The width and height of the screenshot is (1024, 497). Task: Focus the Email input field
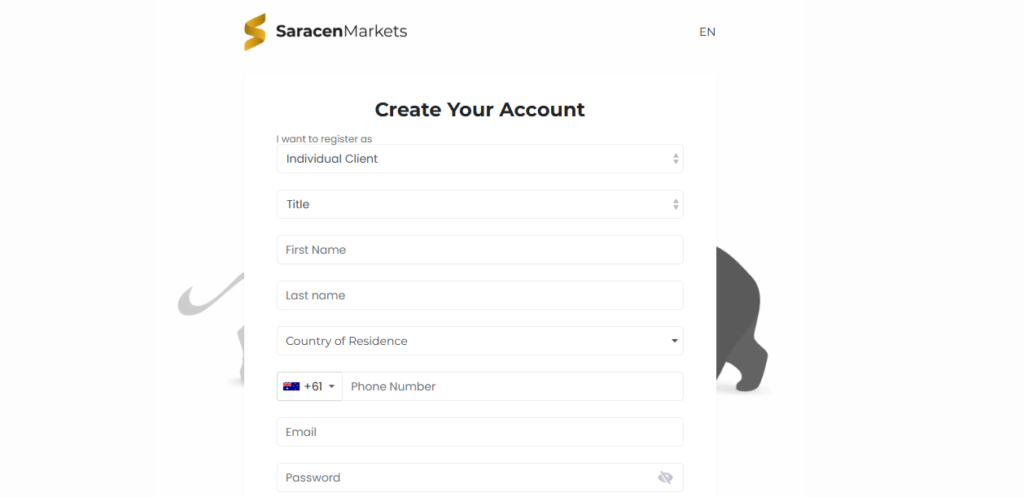pos(480,432)
